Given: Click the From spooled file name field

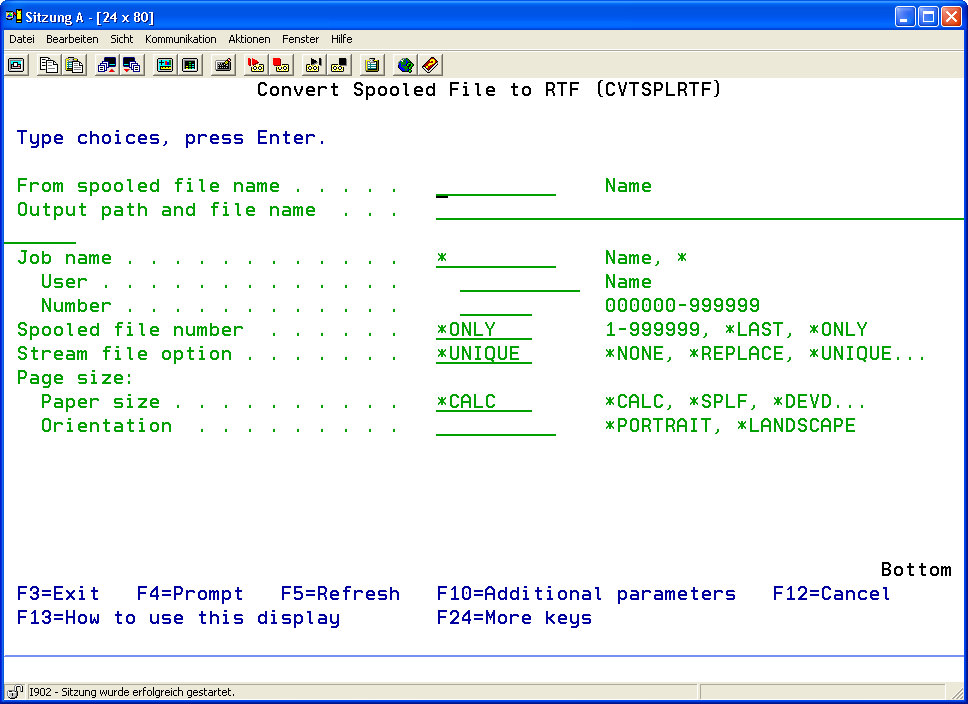Looking at the screenshot, I should click(x=495, y=186).
